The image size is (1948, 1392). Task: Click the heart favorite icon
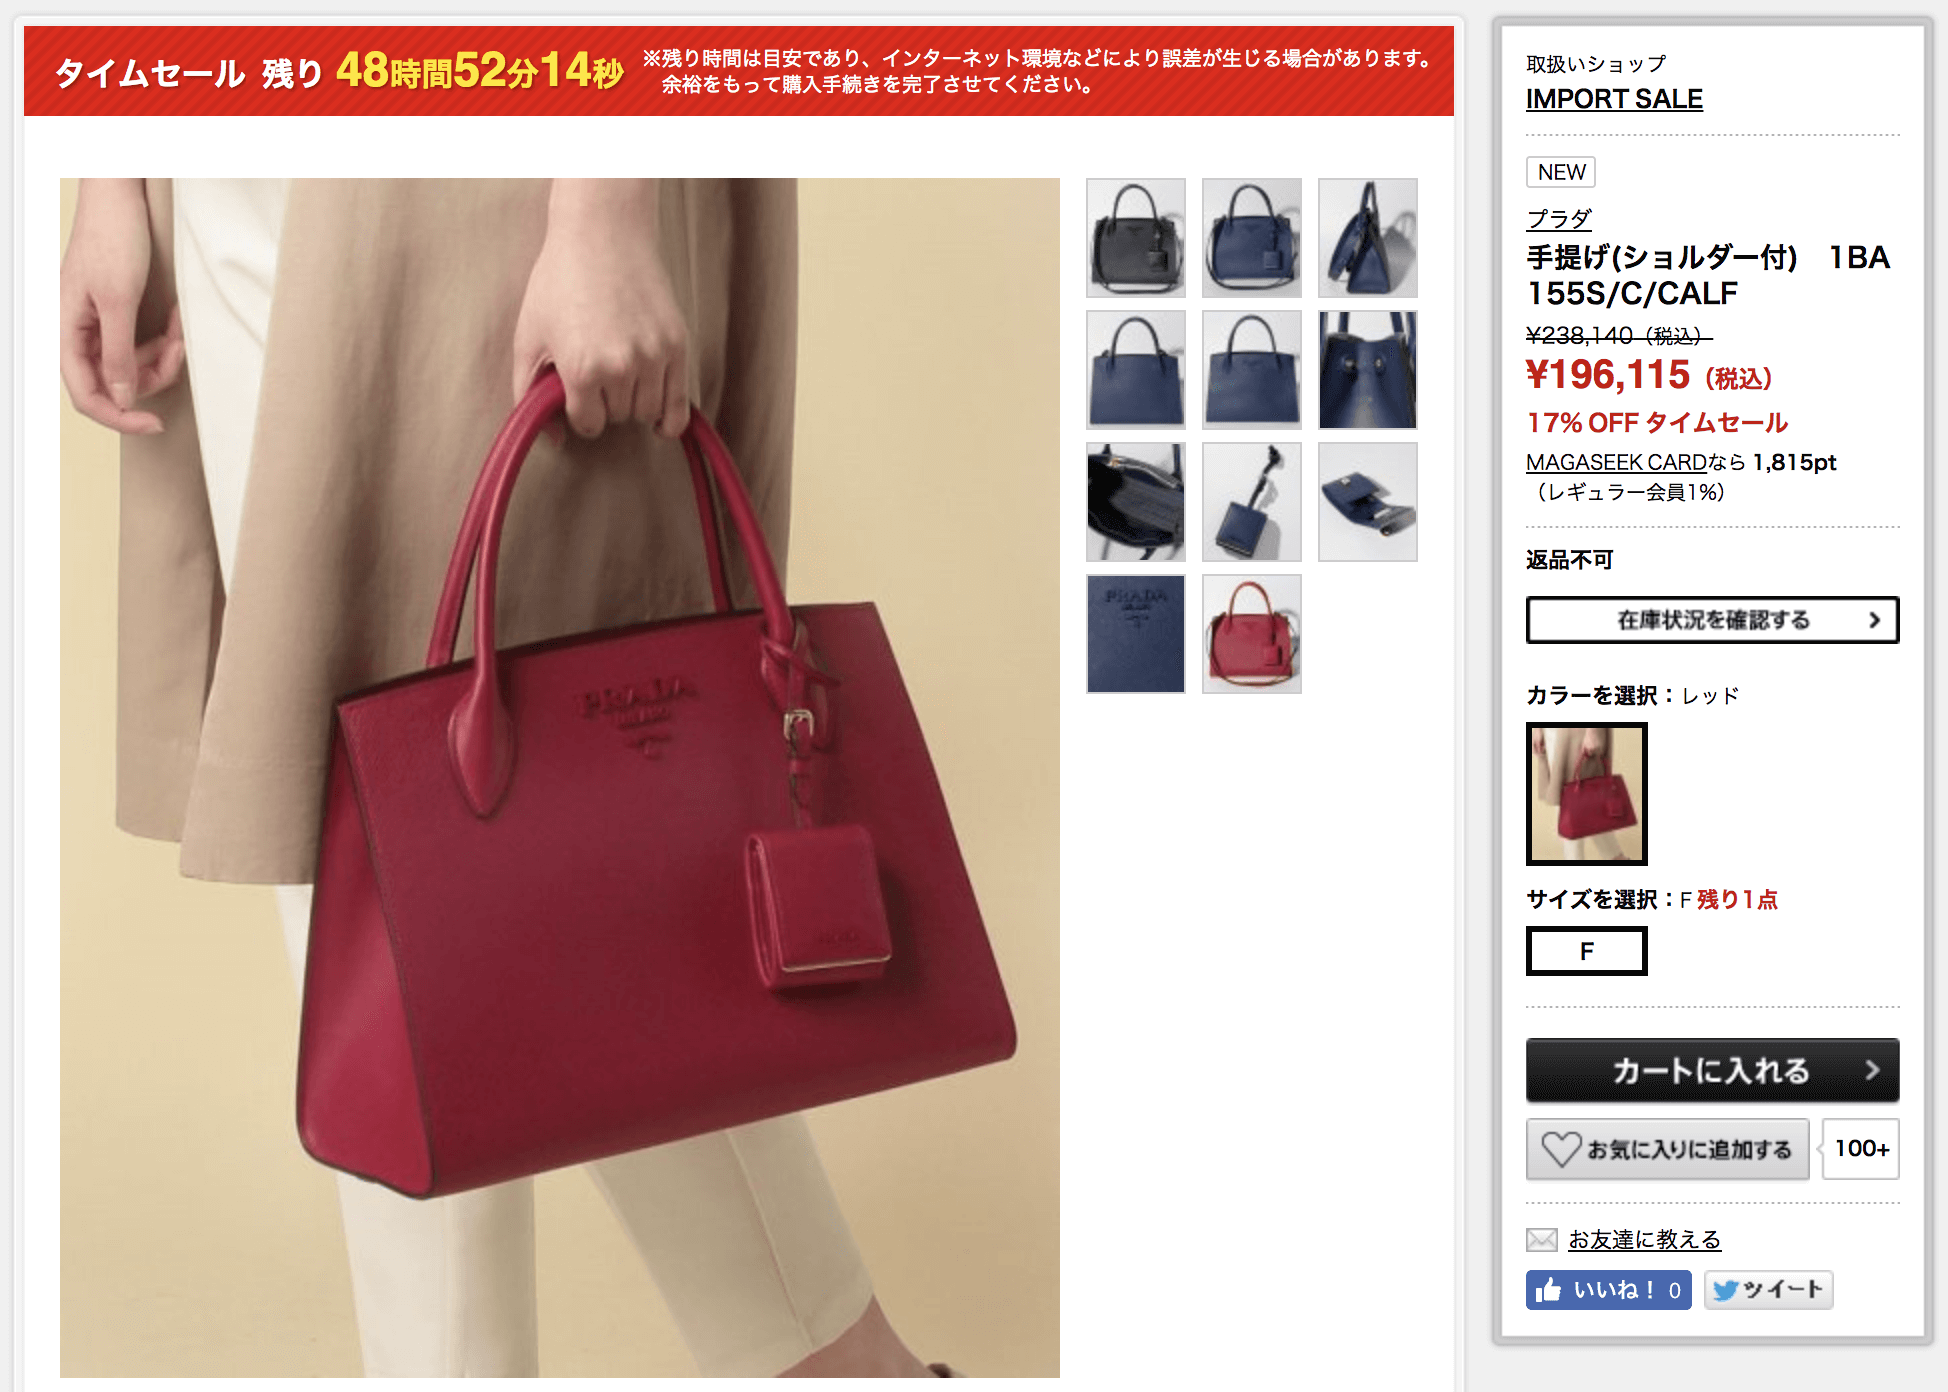(x=1561, y=1149)
